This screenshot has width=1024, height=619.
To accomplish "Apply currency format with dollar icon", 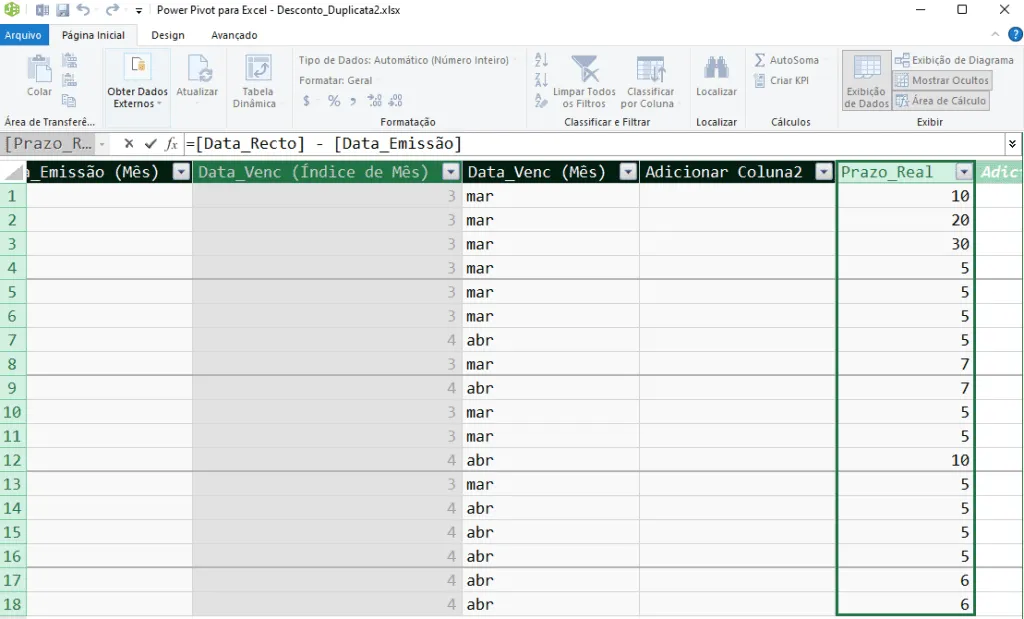I will coord(306,101).
